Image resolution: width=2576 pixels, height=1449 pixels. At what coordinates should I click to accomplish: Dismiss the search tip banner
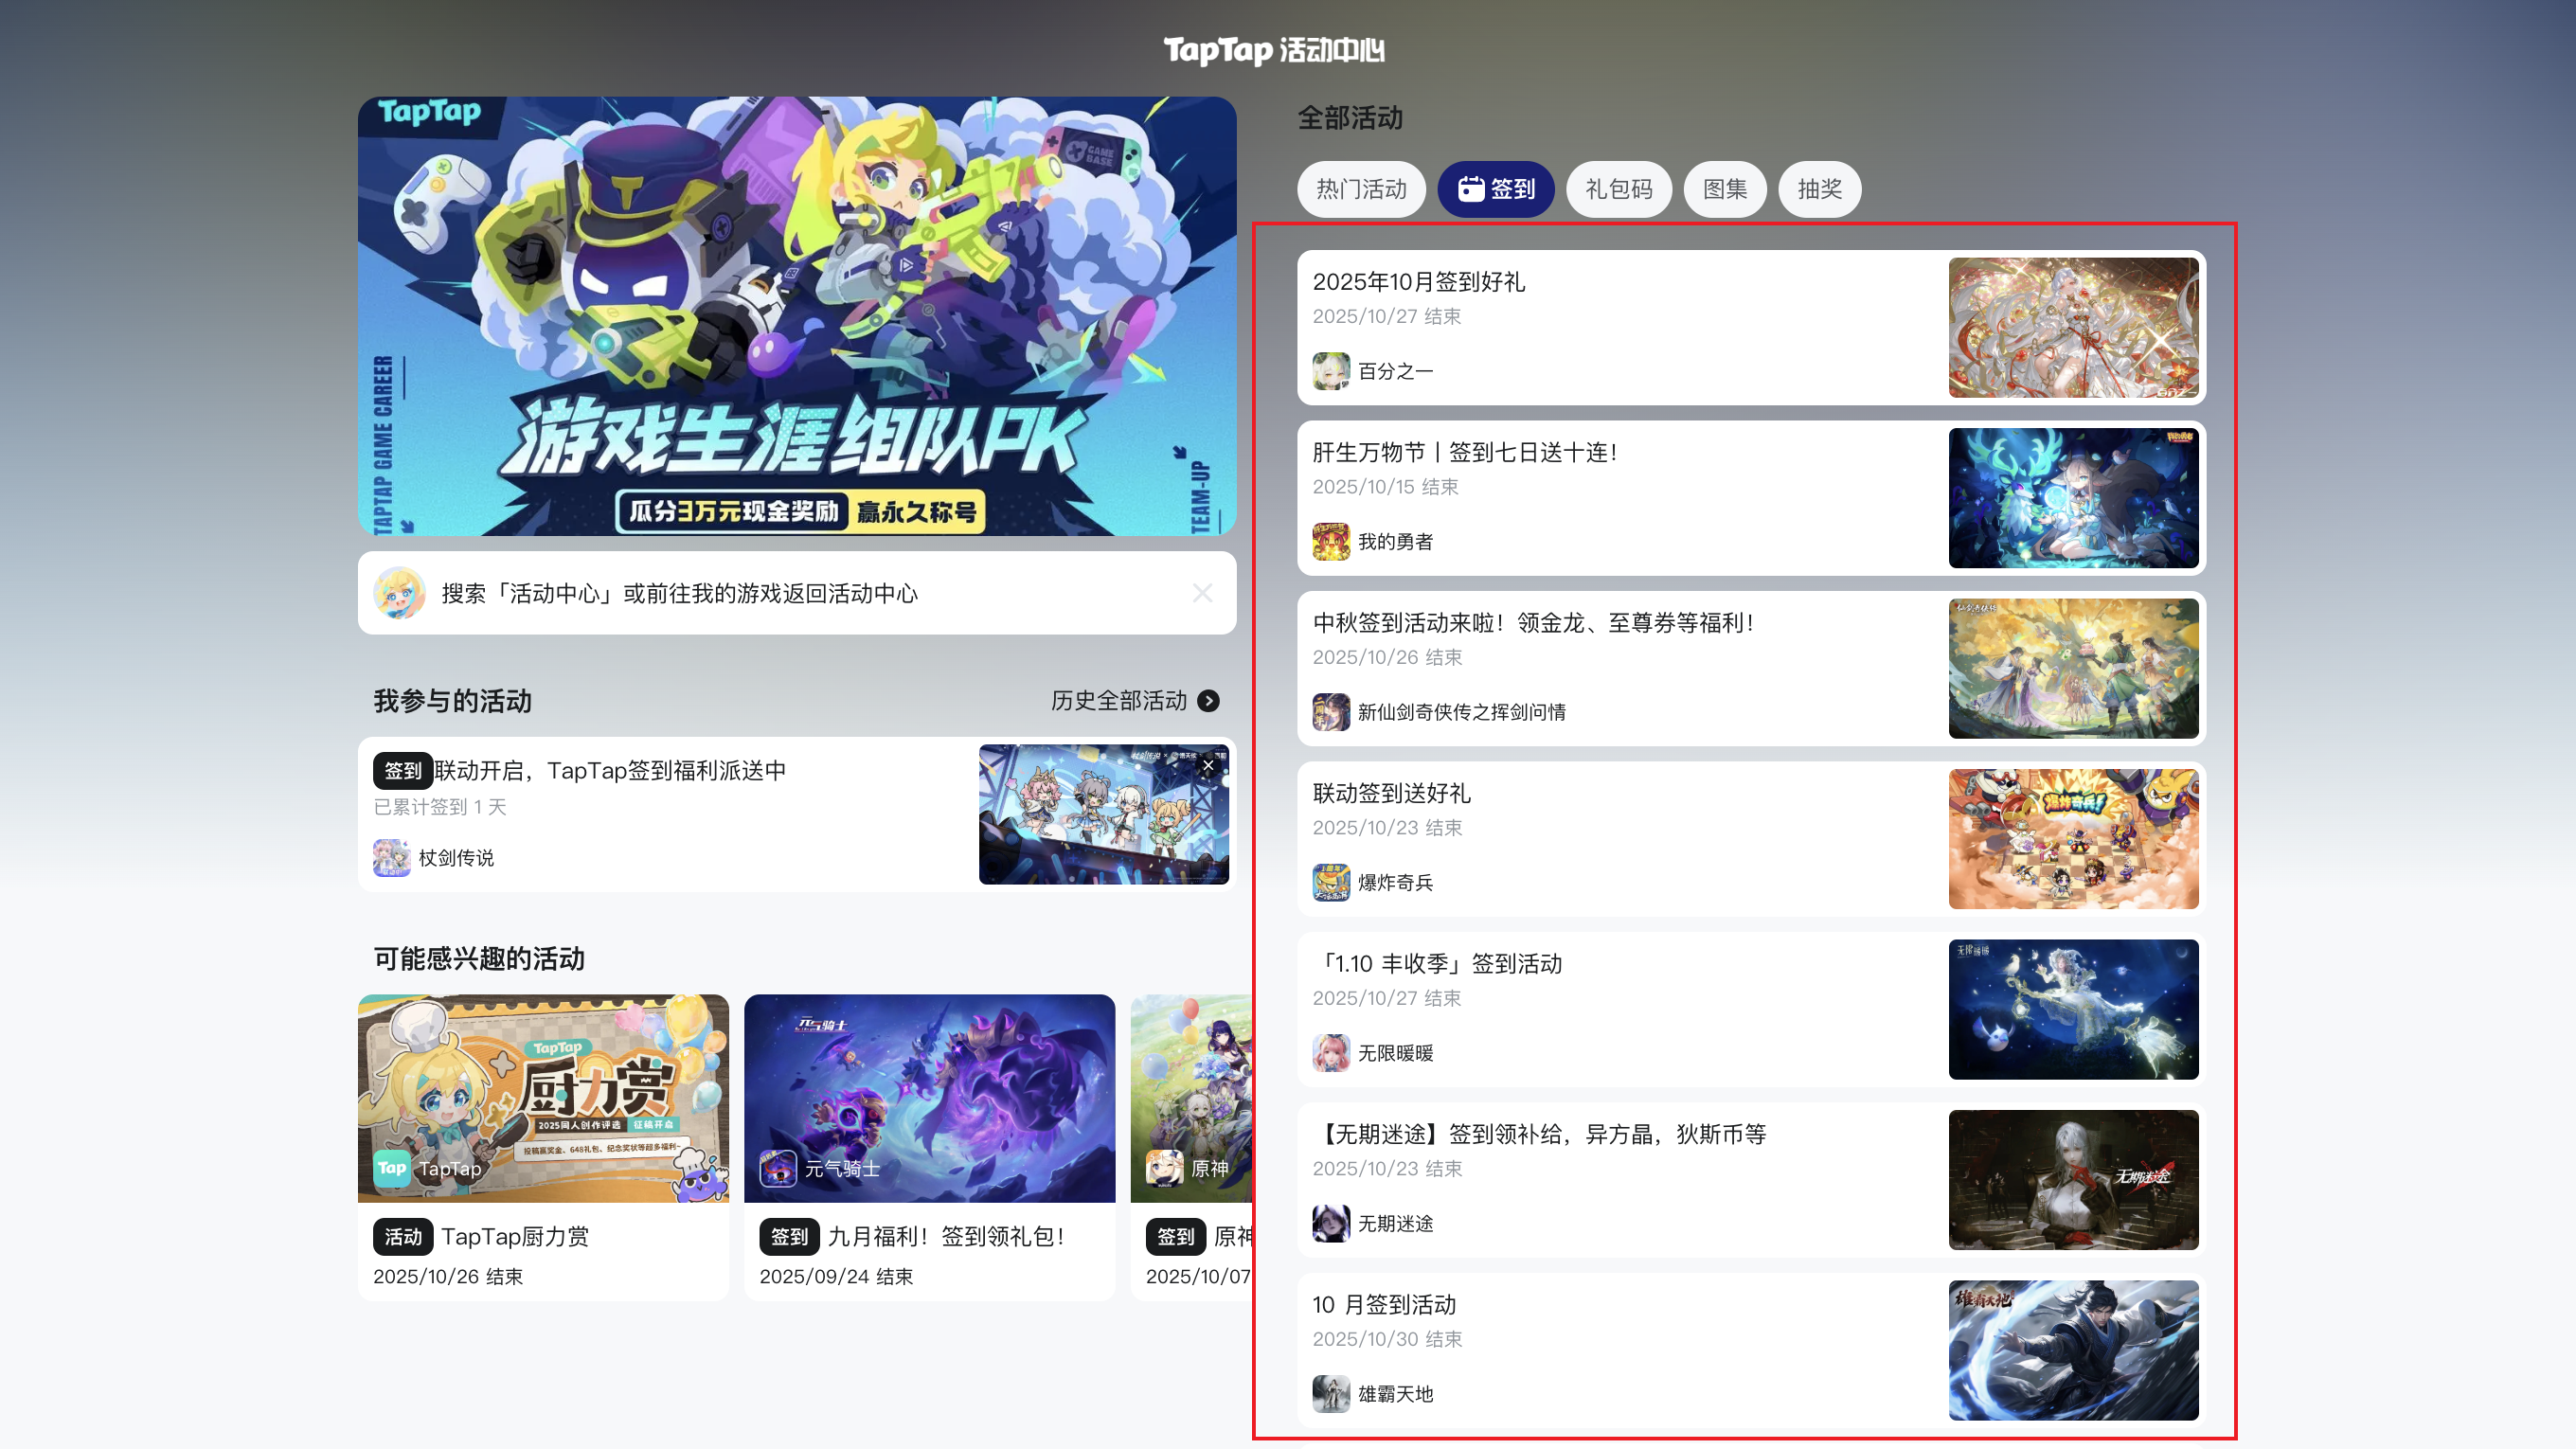pos(1202,593)
